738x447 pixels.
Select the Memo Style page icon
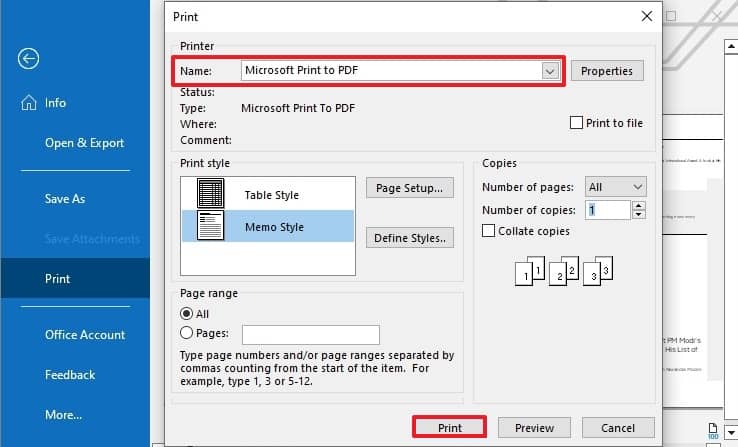click(x=210, y=226)
